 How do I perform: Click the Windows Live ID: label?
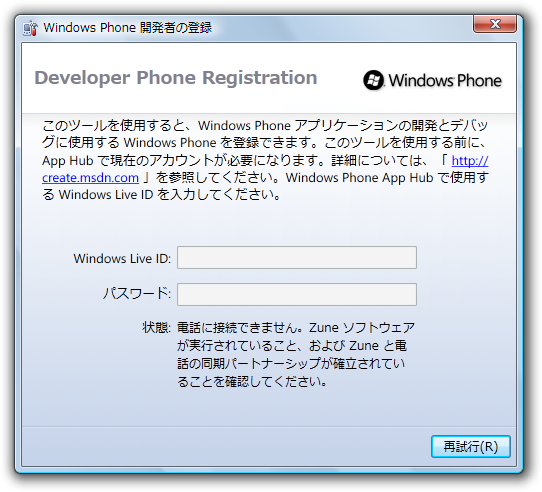click(x=122, y=258)
